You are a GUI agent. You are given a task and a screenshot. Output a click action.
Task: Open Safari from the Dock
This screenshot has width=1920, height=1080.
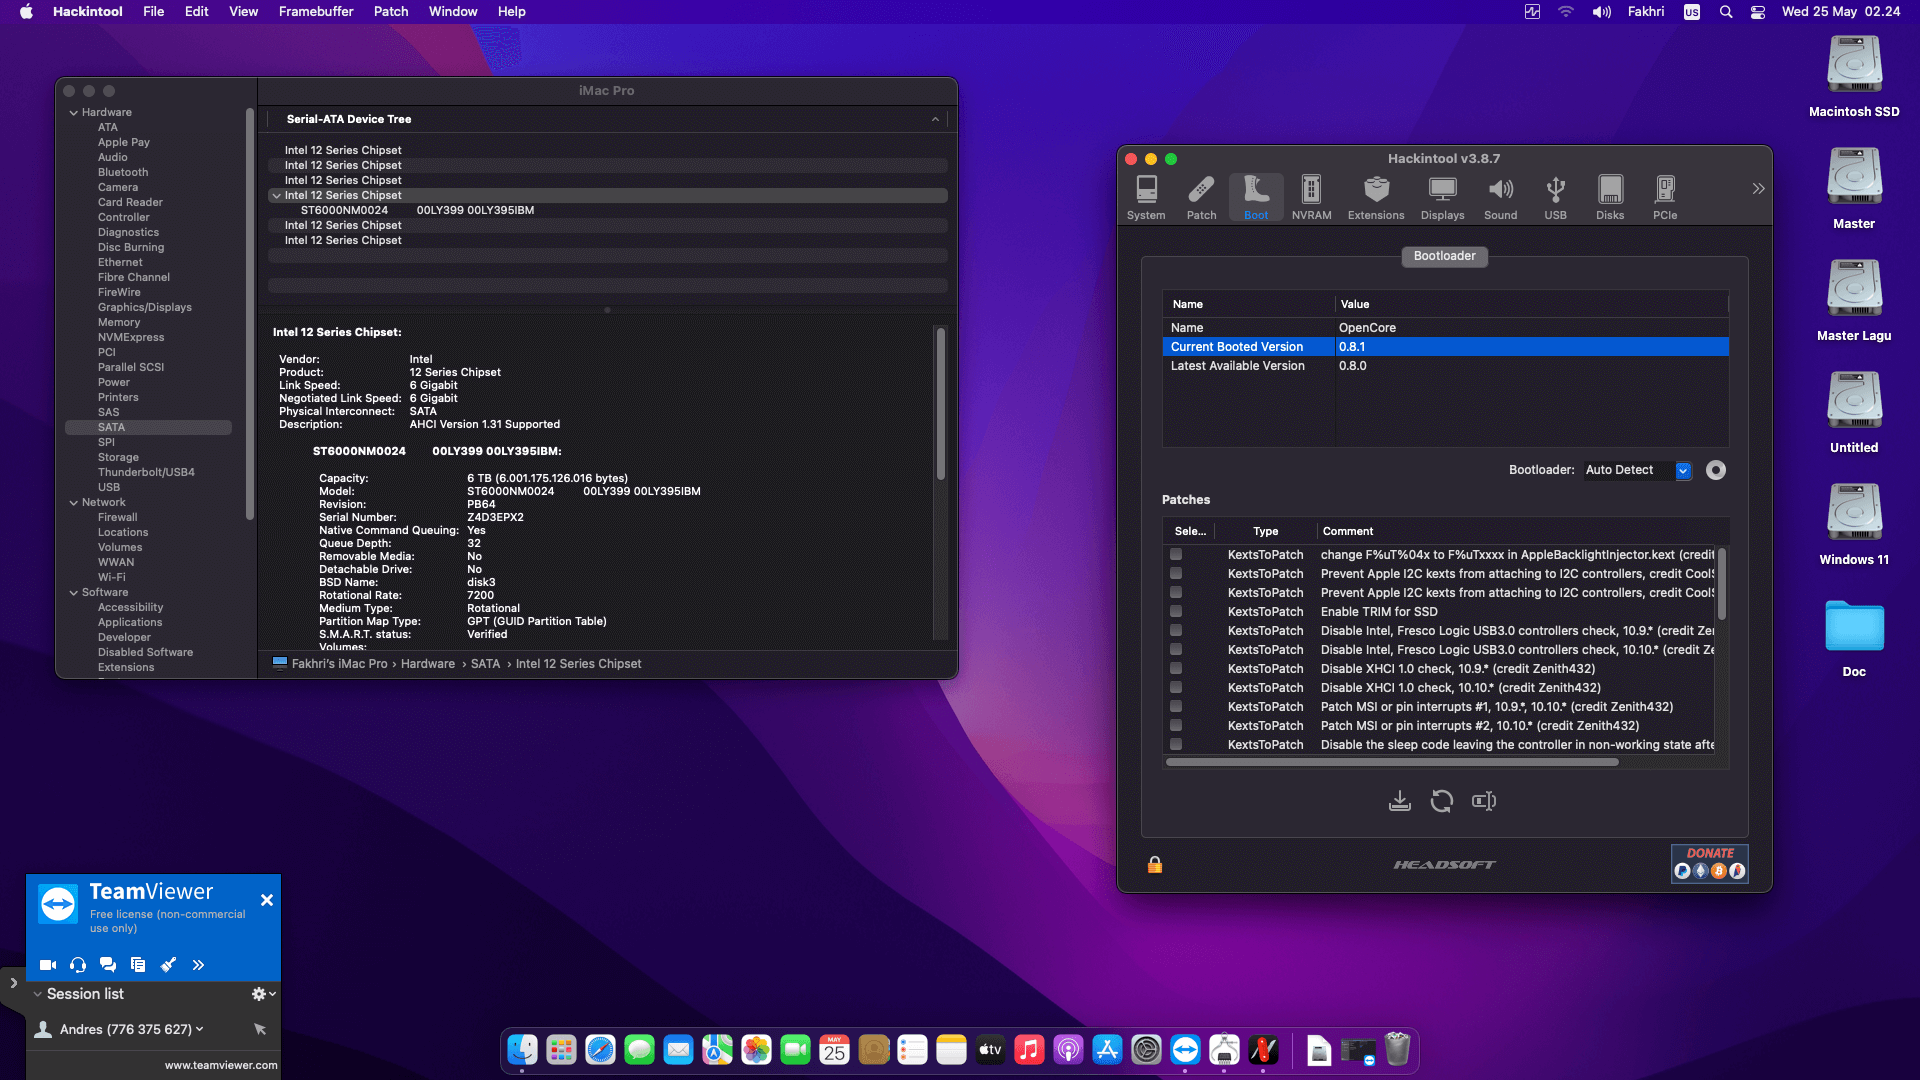click(x=600, y=1050)
